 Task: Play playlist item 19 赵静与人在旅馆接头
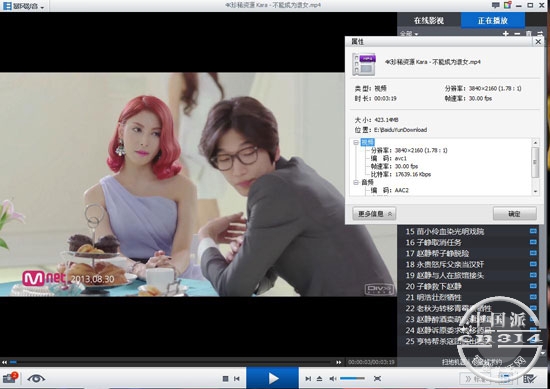[444, 275]
